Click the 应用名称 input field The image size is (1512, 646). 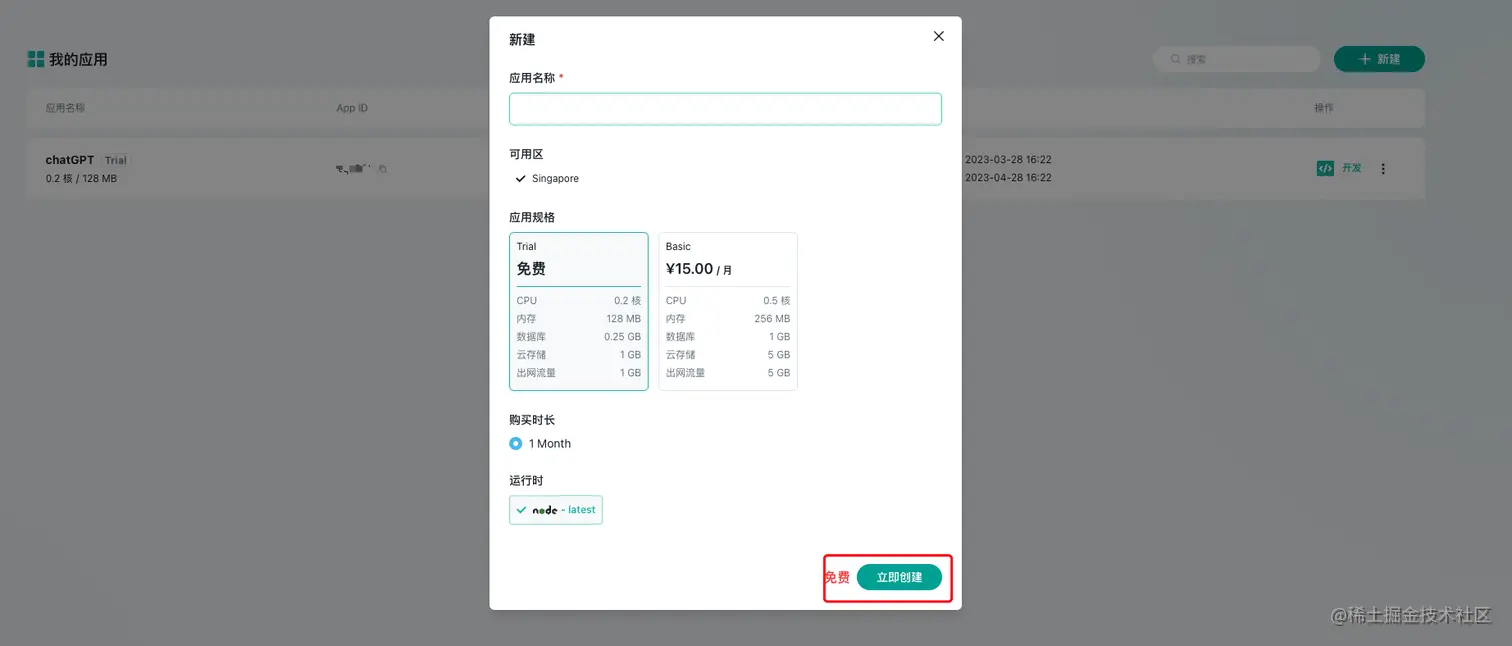coord(725,108)
